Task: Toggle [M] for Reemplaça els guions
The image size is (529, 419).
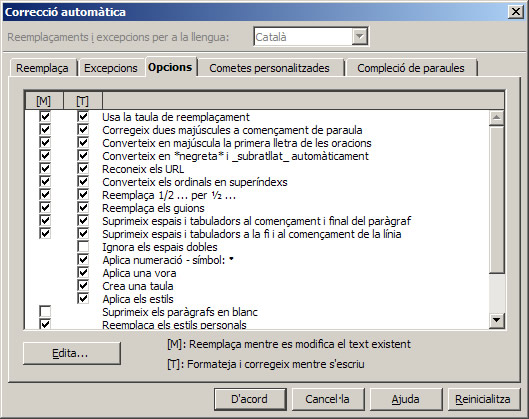Action: click(x=45, y=207)
